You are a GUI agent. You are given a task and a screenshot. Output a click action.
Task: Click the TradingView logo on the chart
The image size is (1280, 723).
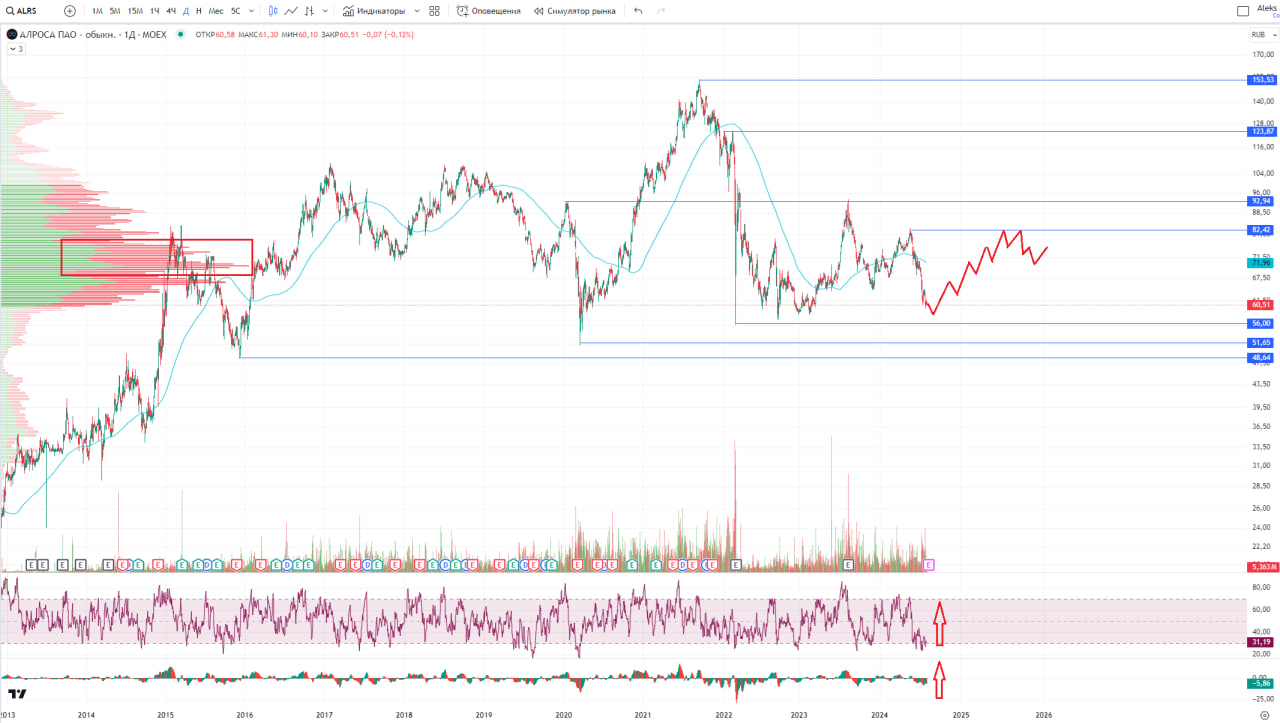coord(16,694)
